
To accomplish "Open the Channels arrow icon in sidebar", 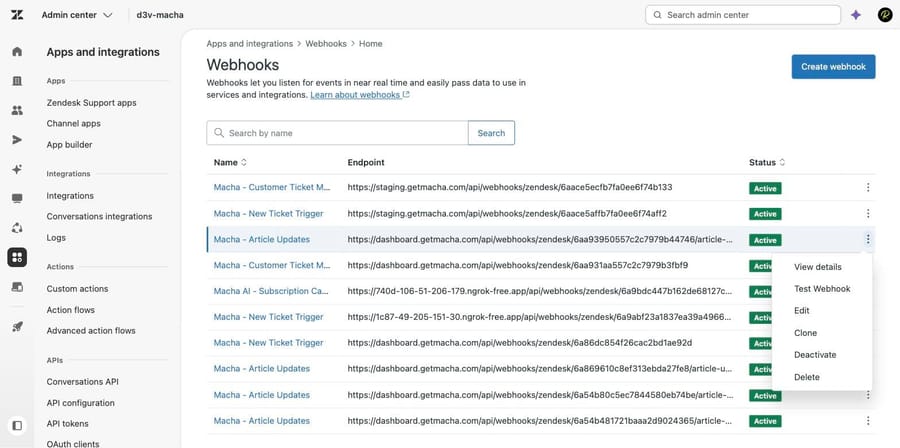I will pyautogui.click(x=17, y=139).
